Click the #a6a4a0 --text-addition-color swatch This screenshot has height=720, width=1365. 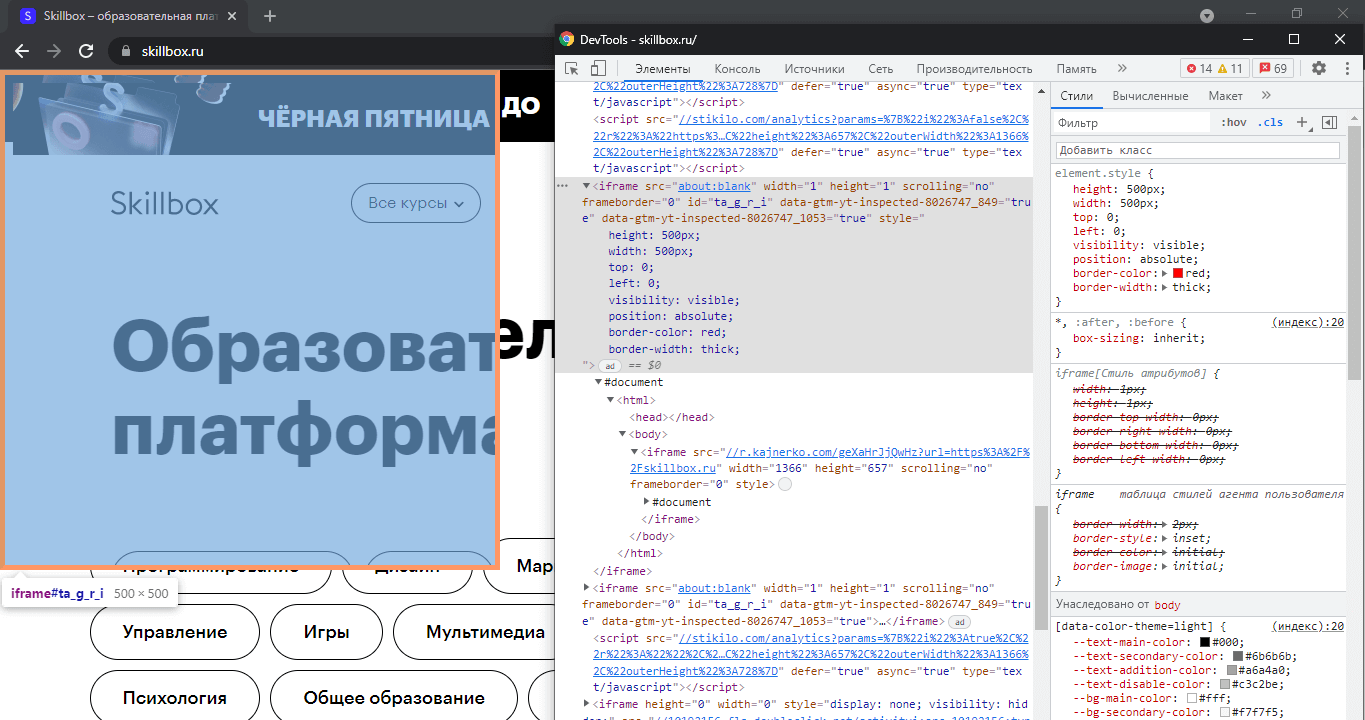(x=1232, y=670)
